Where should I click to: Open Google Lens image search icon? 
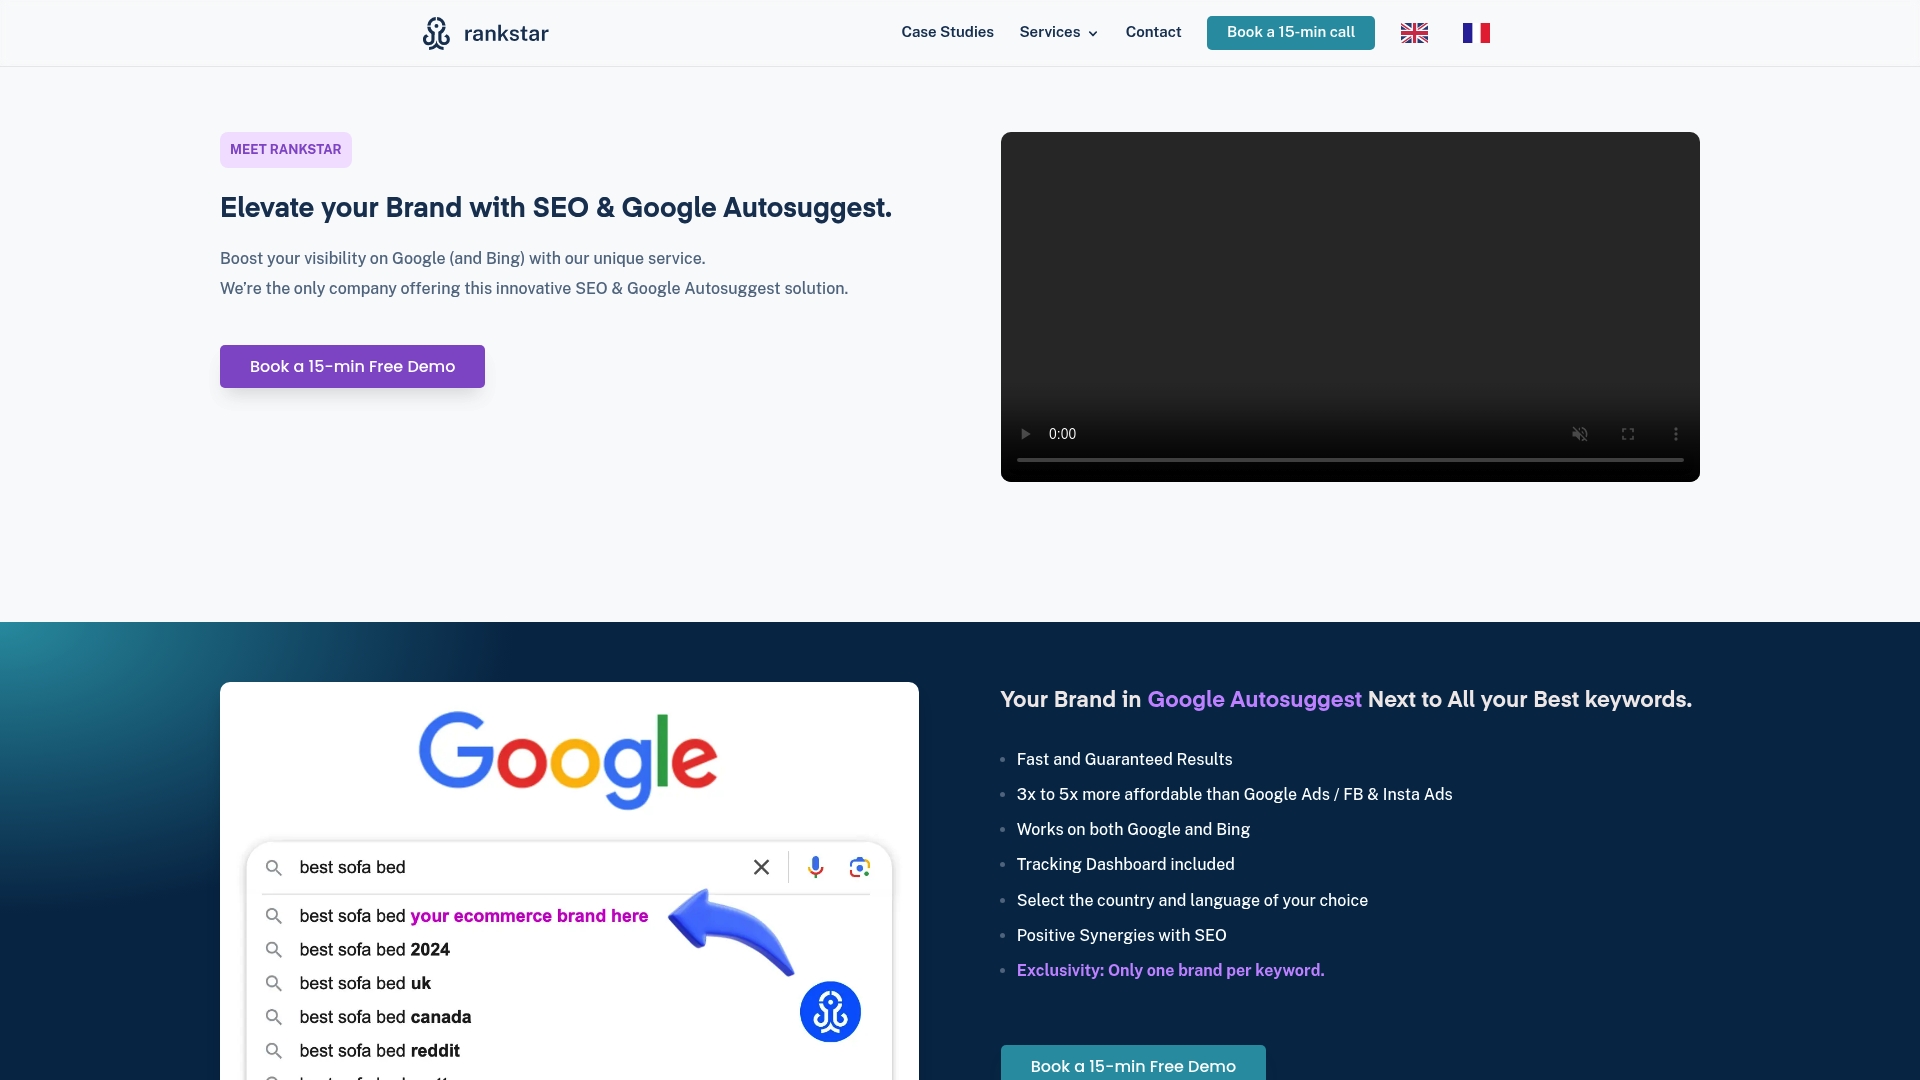point(860,867)
